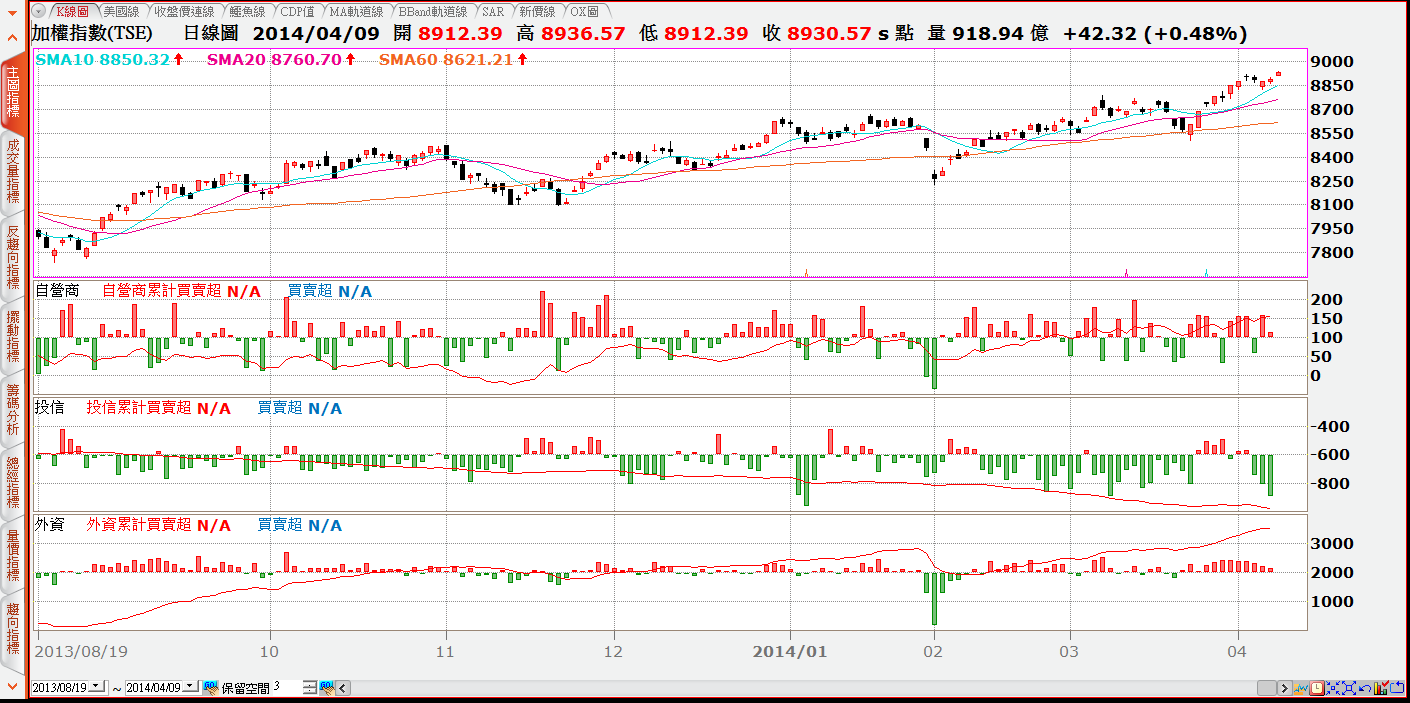Click the 2014/01 label on the time axis
The width and height of the screenshot is (1410, 703).
[x=790, y=651]
